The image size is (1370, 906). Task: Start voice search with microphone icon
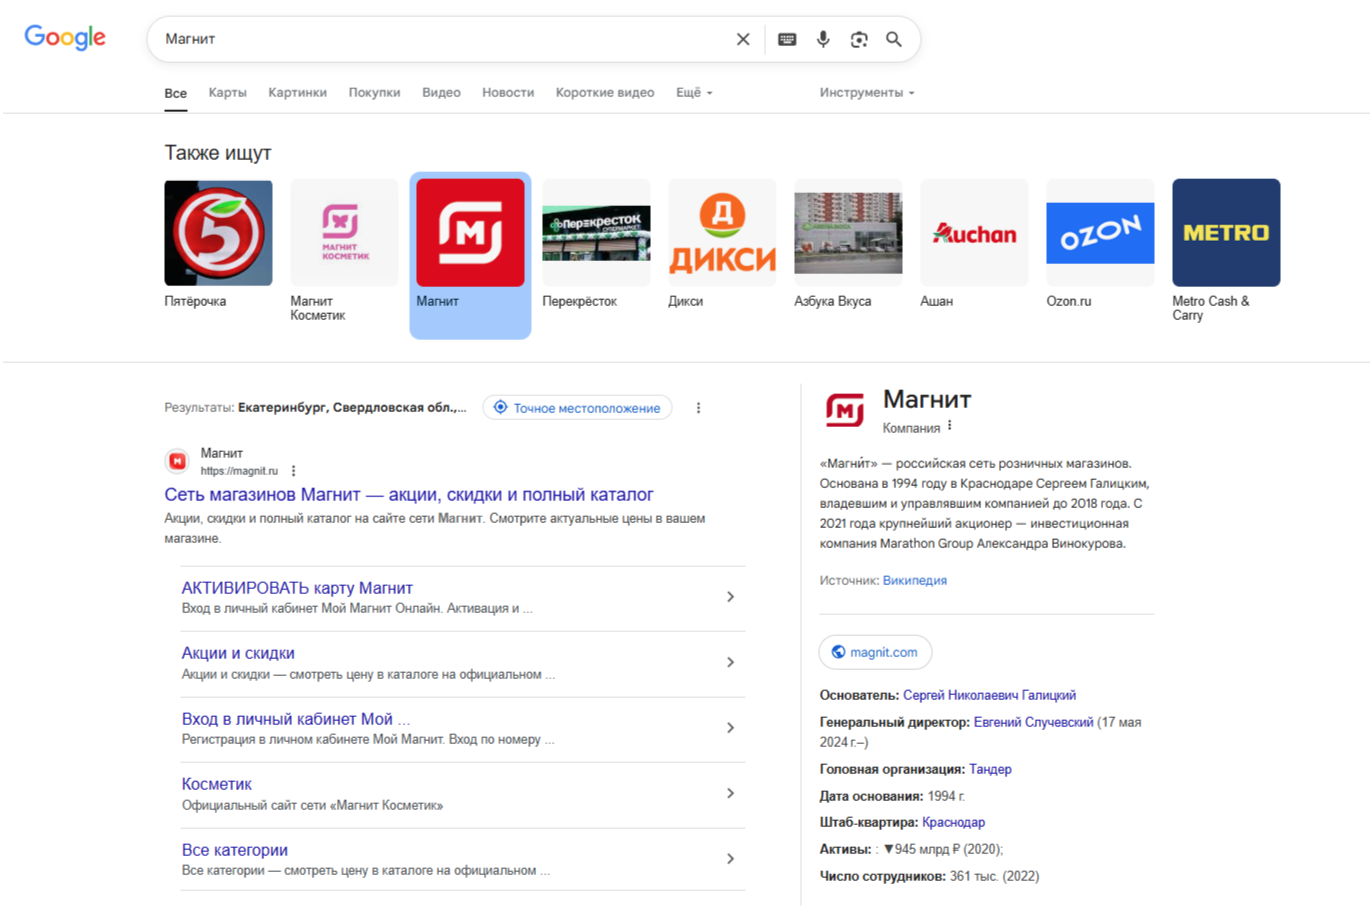[x=823, y=39]
